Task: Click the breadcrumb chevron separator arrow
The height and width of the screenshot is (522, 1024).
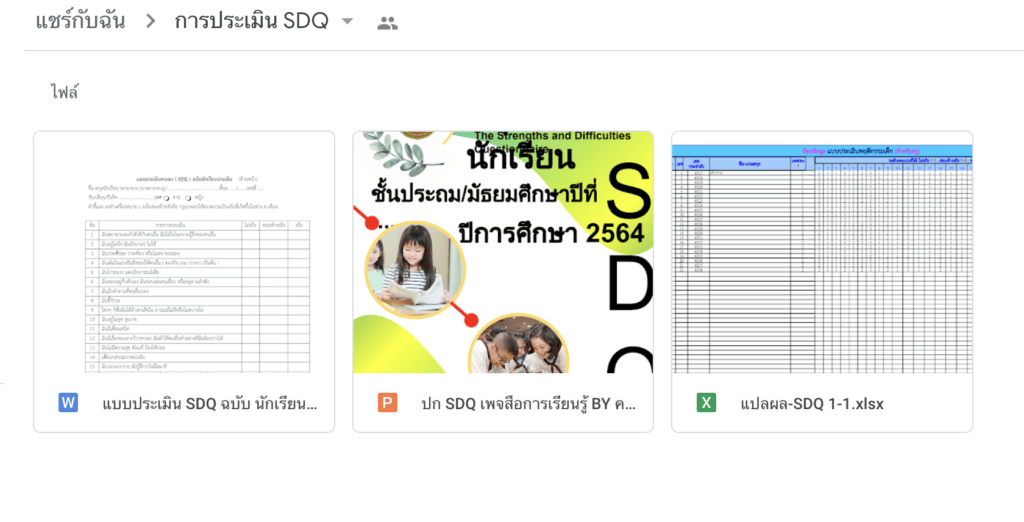Action: click(x=151, y=22)
